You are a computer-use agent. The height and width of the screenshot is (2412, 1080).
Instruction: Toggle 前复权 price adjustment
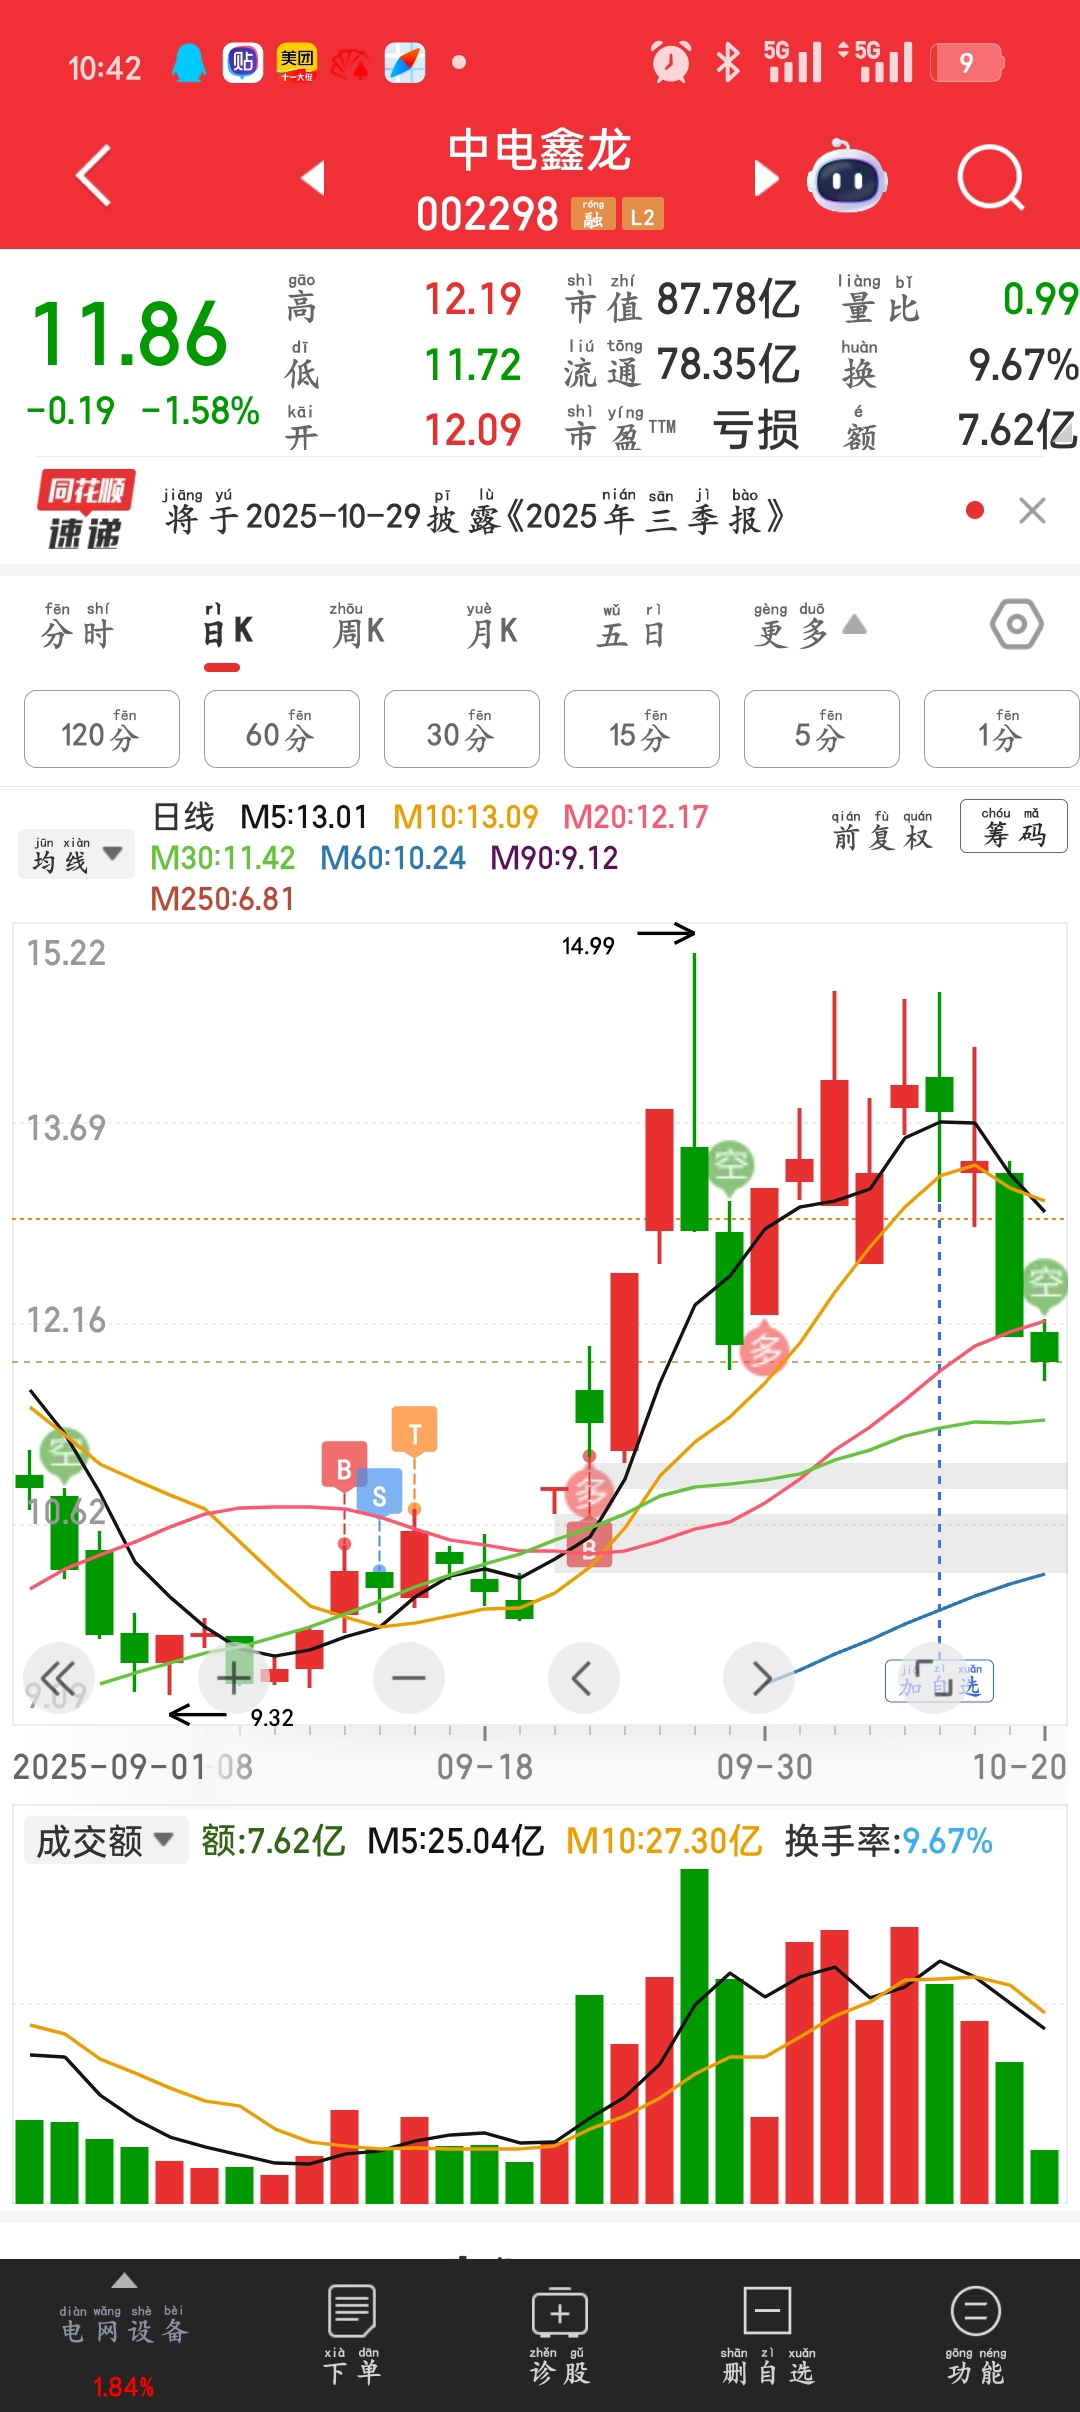click(x=882, y=830)
